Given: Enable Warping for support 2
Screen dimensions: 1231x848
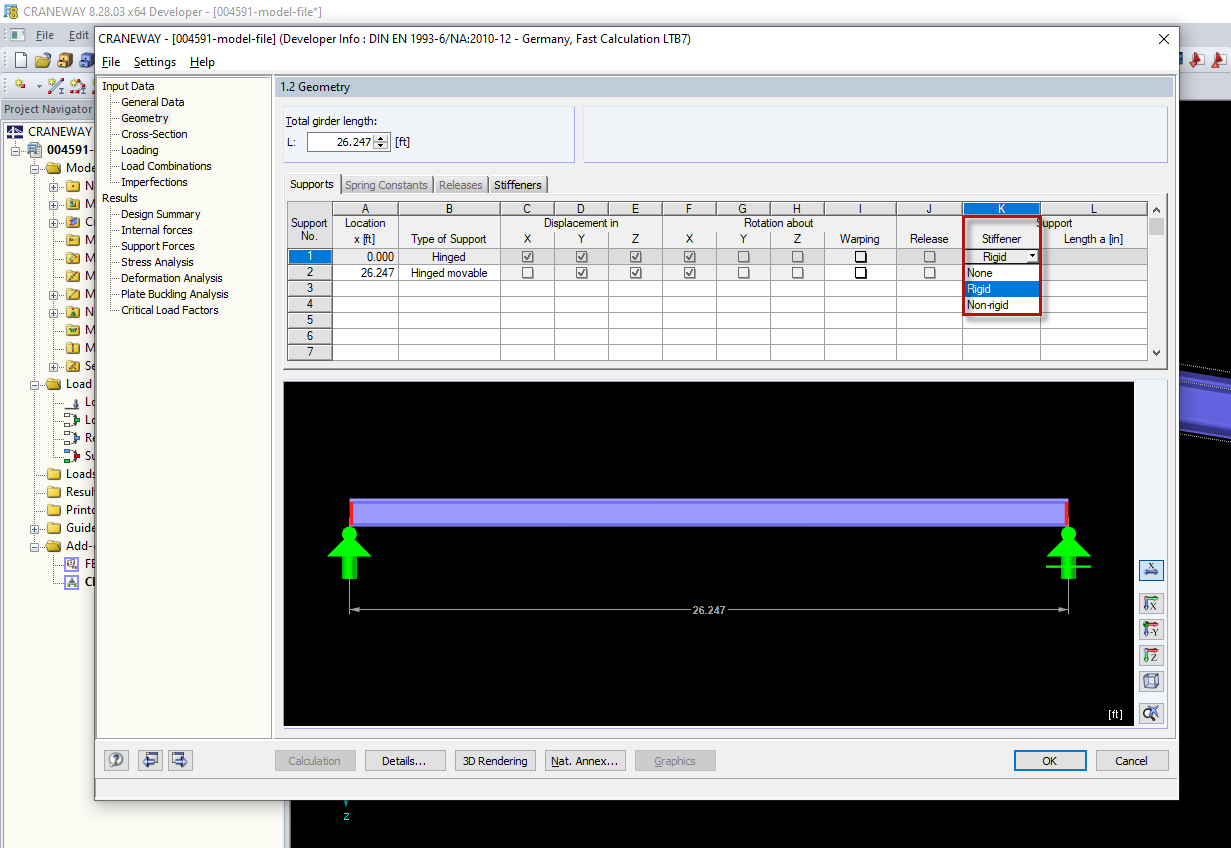Looking at the screenshot, I should tap(860, 272).
